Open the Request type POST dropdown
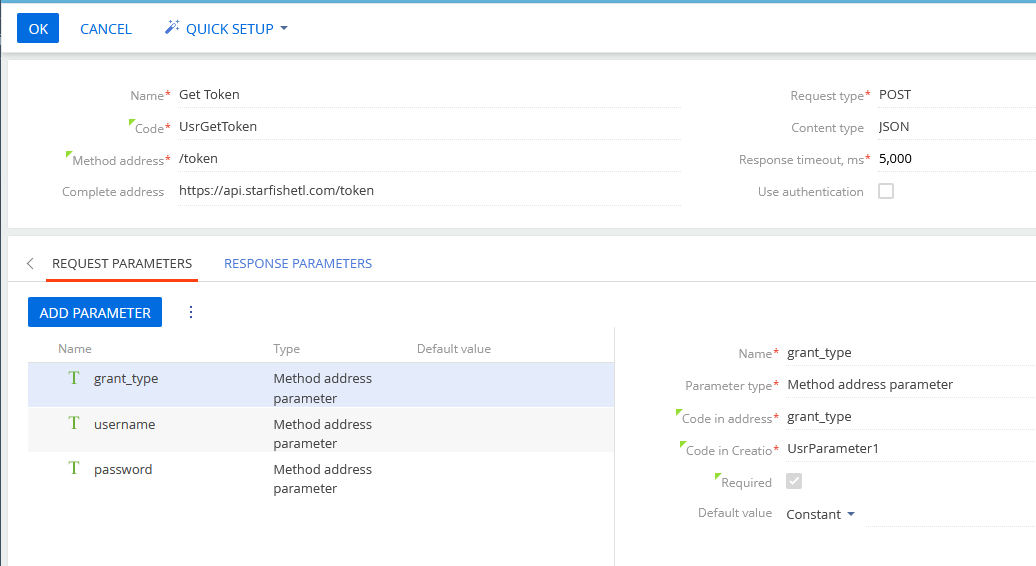 (957, 94)
